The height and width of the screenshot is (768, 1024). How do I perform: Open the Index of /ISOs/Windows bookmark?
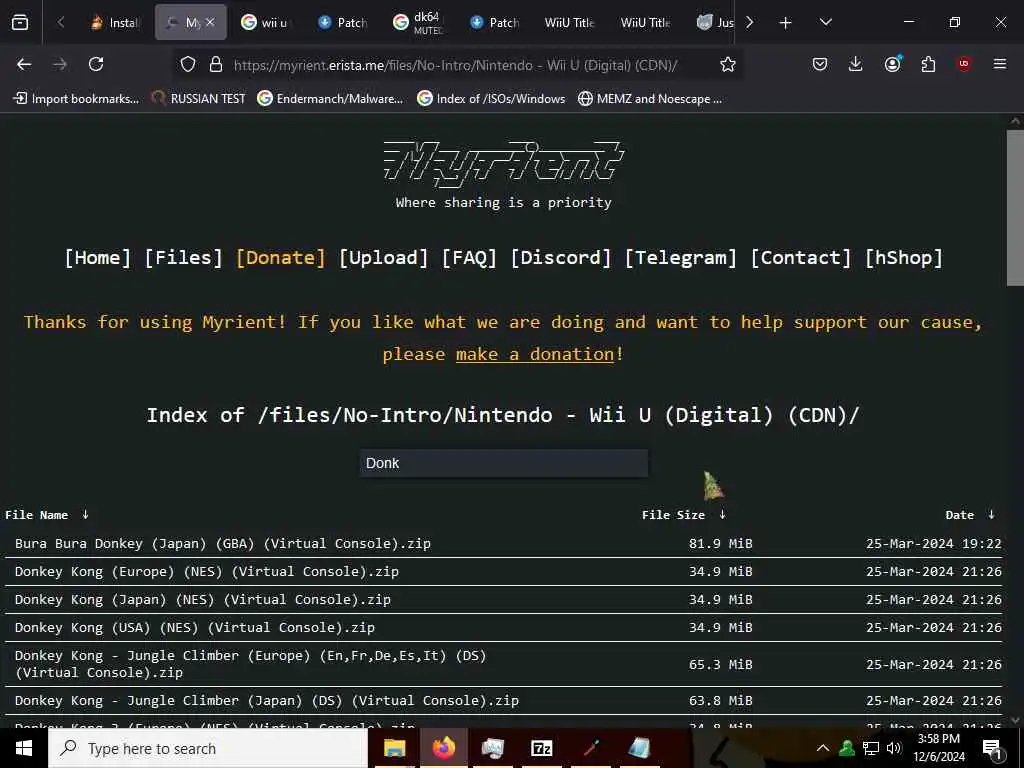point(491,99)
